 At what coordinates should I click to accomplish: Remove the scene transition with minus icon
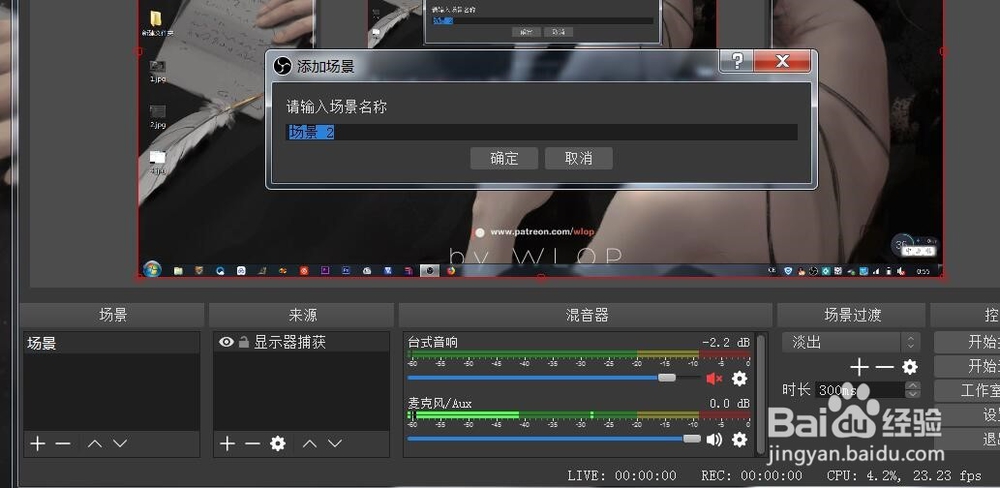pos(884,367)
